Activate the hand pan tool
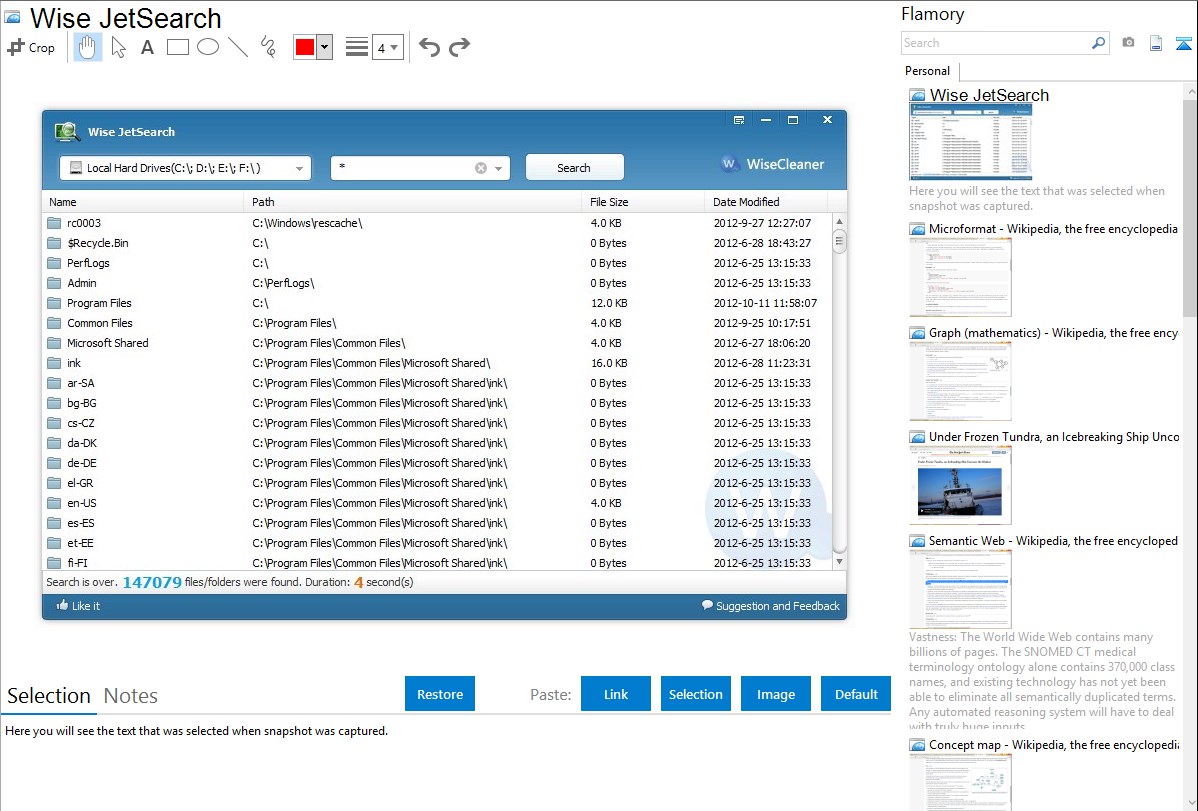Screen dimensions: 1198x811 point(88,47)
